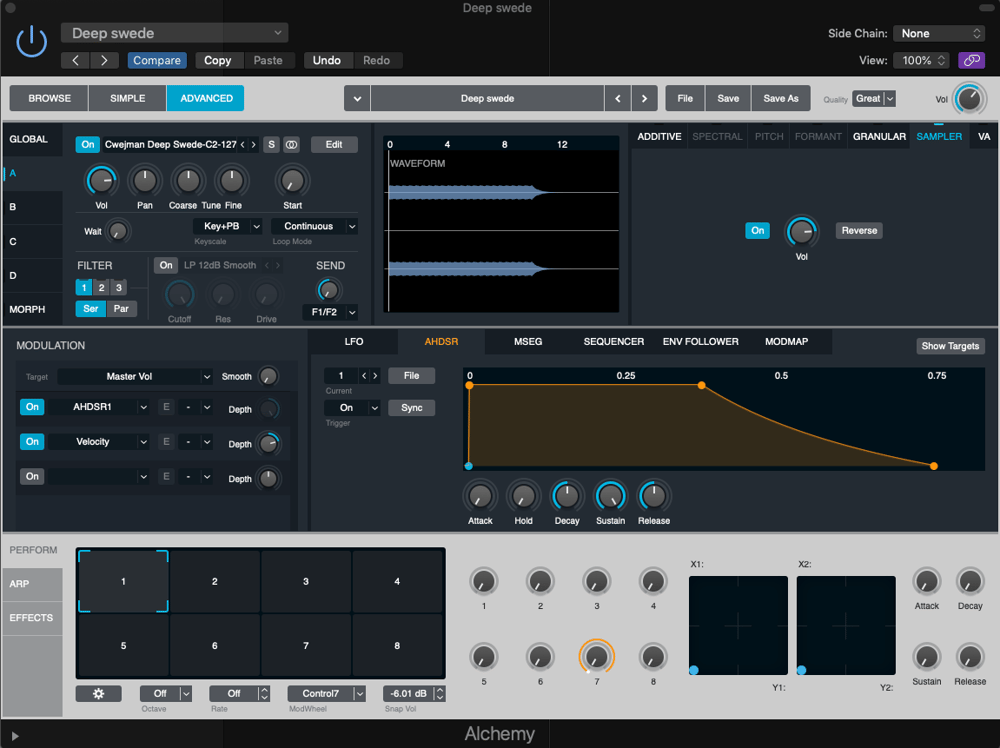This screenshot has width=1000, height=748.
Task: Click the E button in AHDSR1 row
Action: (166, 407)
